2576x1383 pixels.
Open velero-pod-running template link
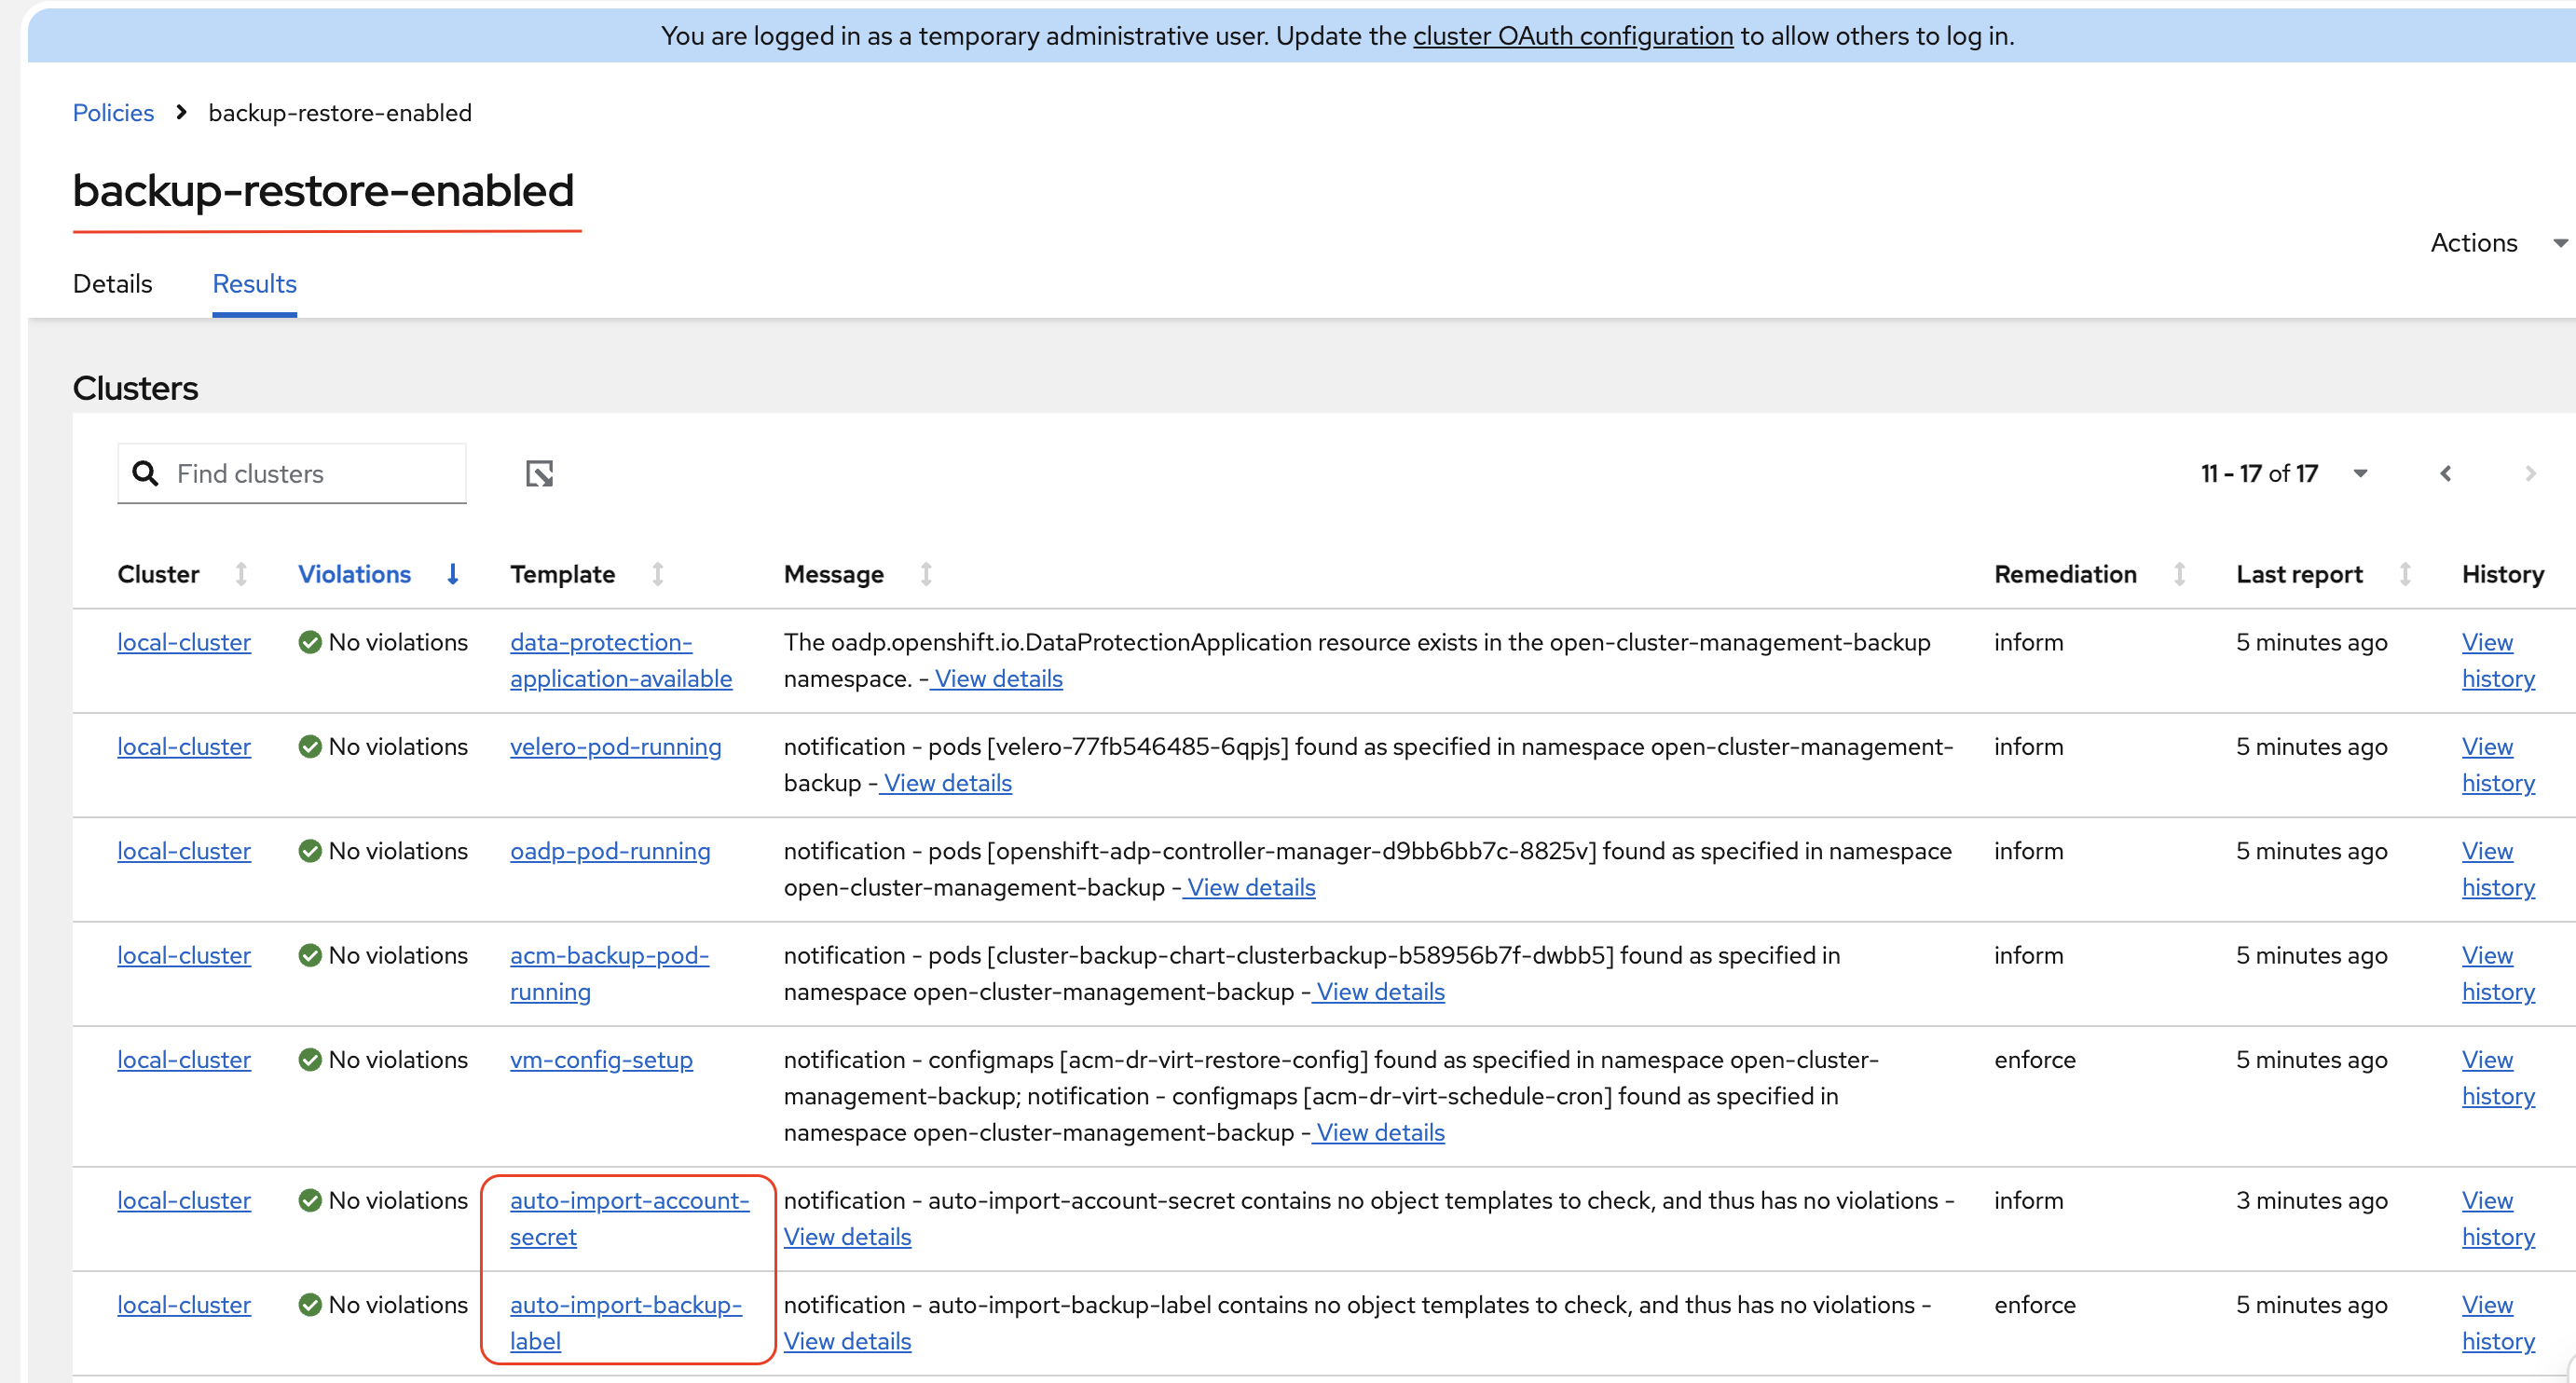pos(615,747)
